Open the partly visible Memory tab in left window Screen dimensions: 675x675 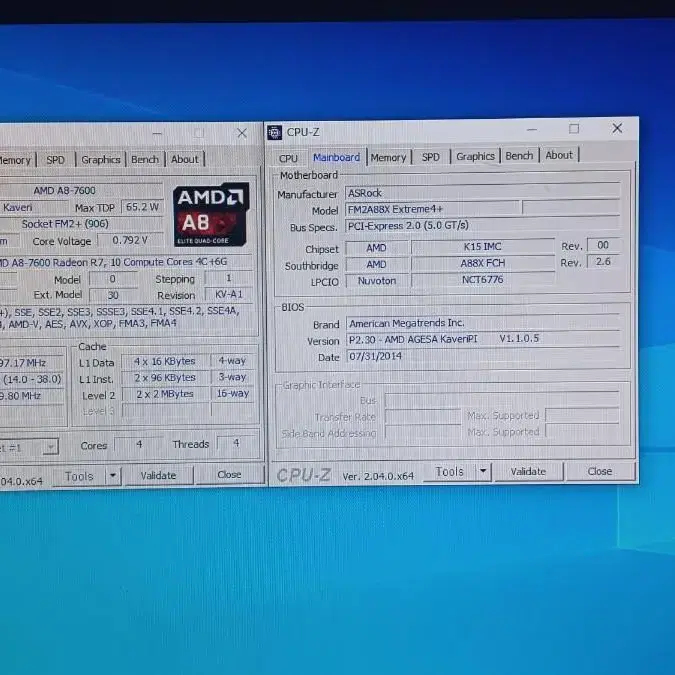point(17,161)
